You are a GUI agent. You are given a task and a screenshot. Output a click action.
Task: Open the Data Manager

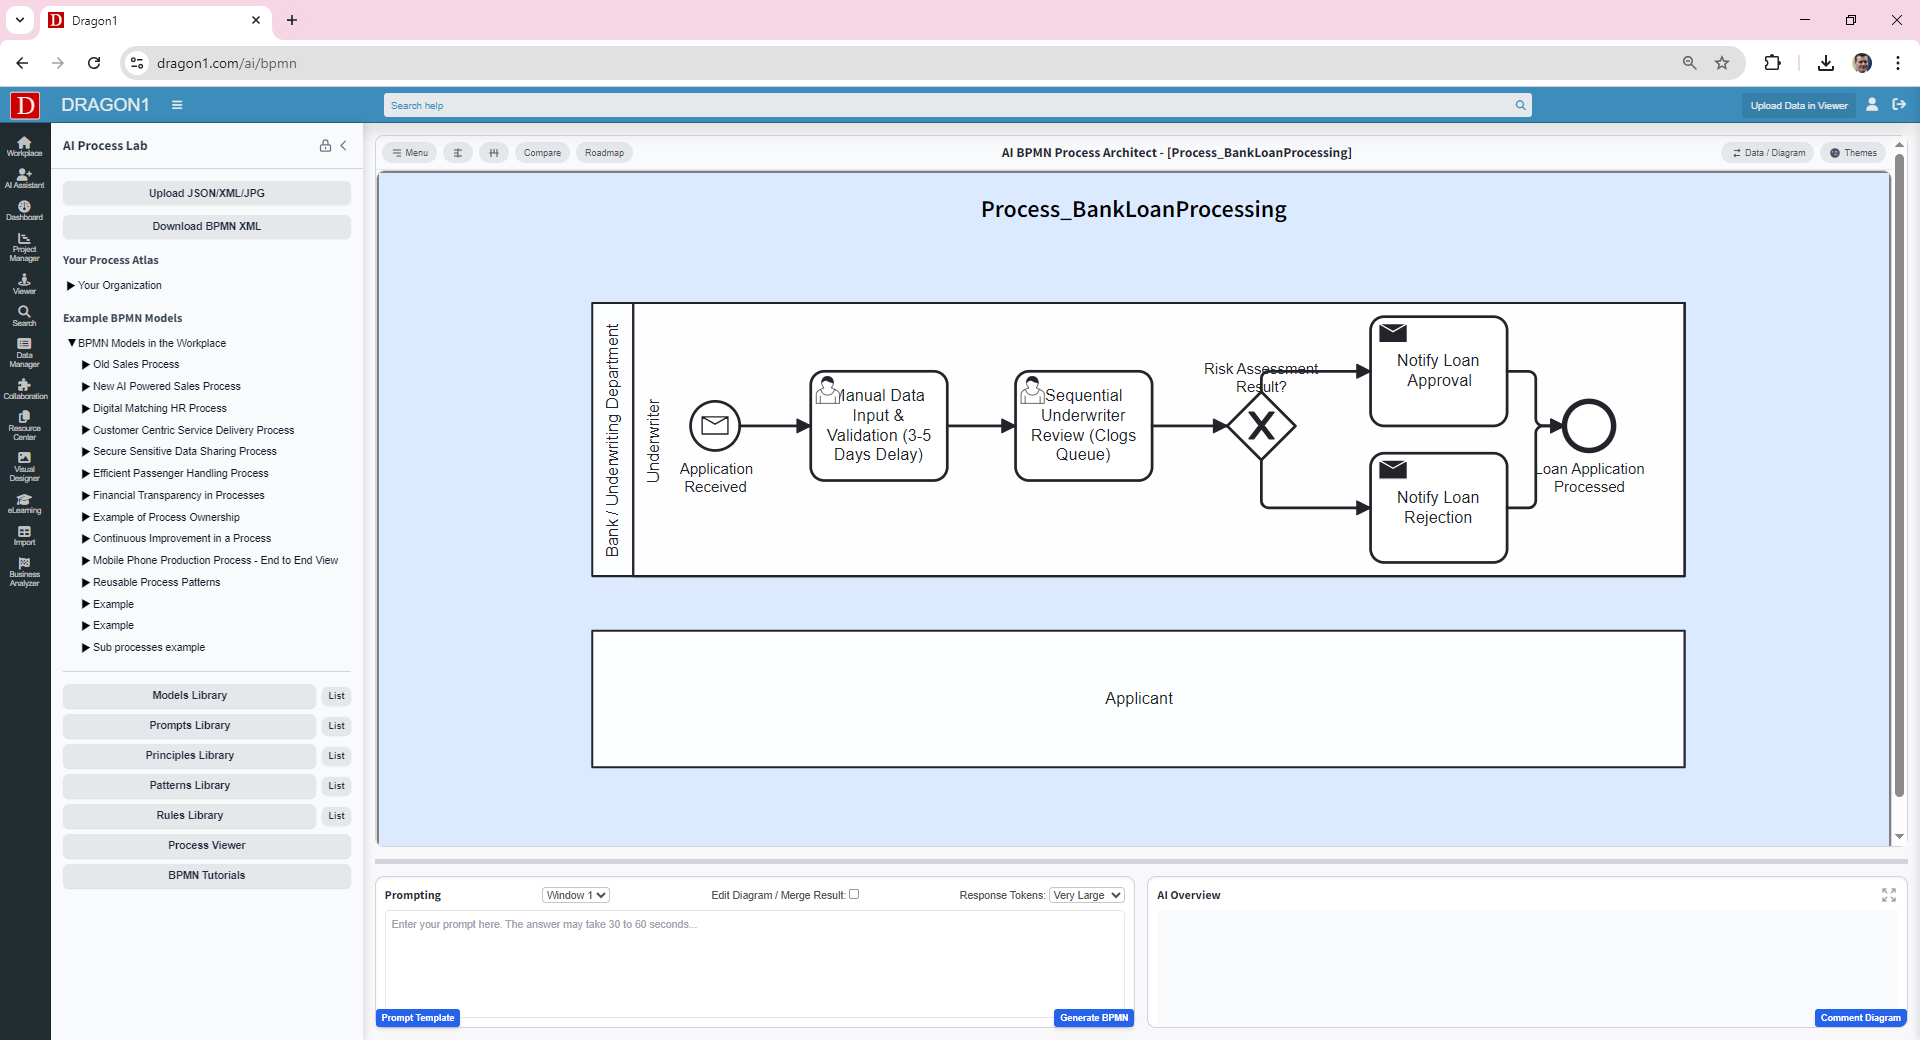tap(23, 353)
